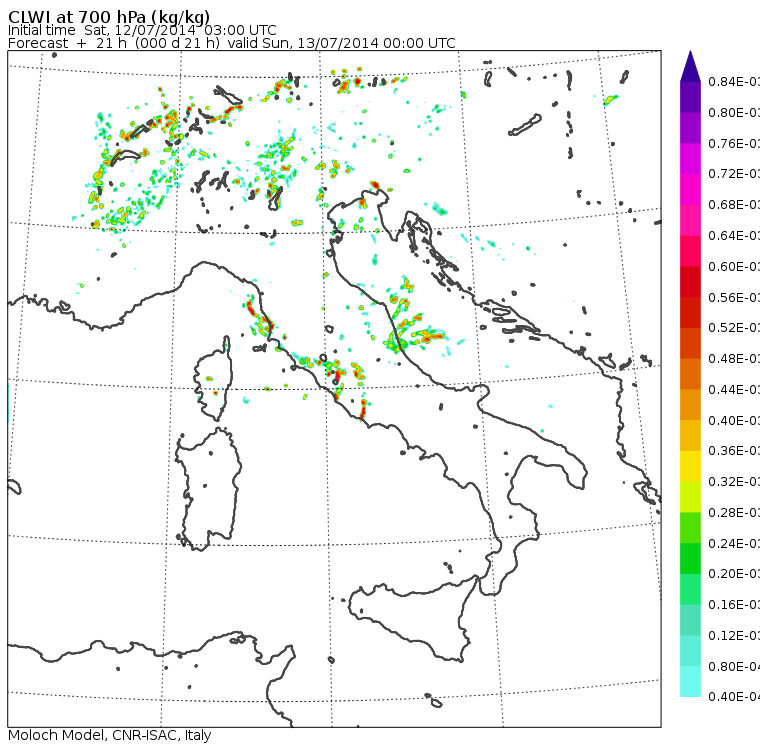The width and height of the screenshot is (760, 749).
Task: Click the lime band between 0.28E-03 and 0.32E-03
Action: pos(690,497)
